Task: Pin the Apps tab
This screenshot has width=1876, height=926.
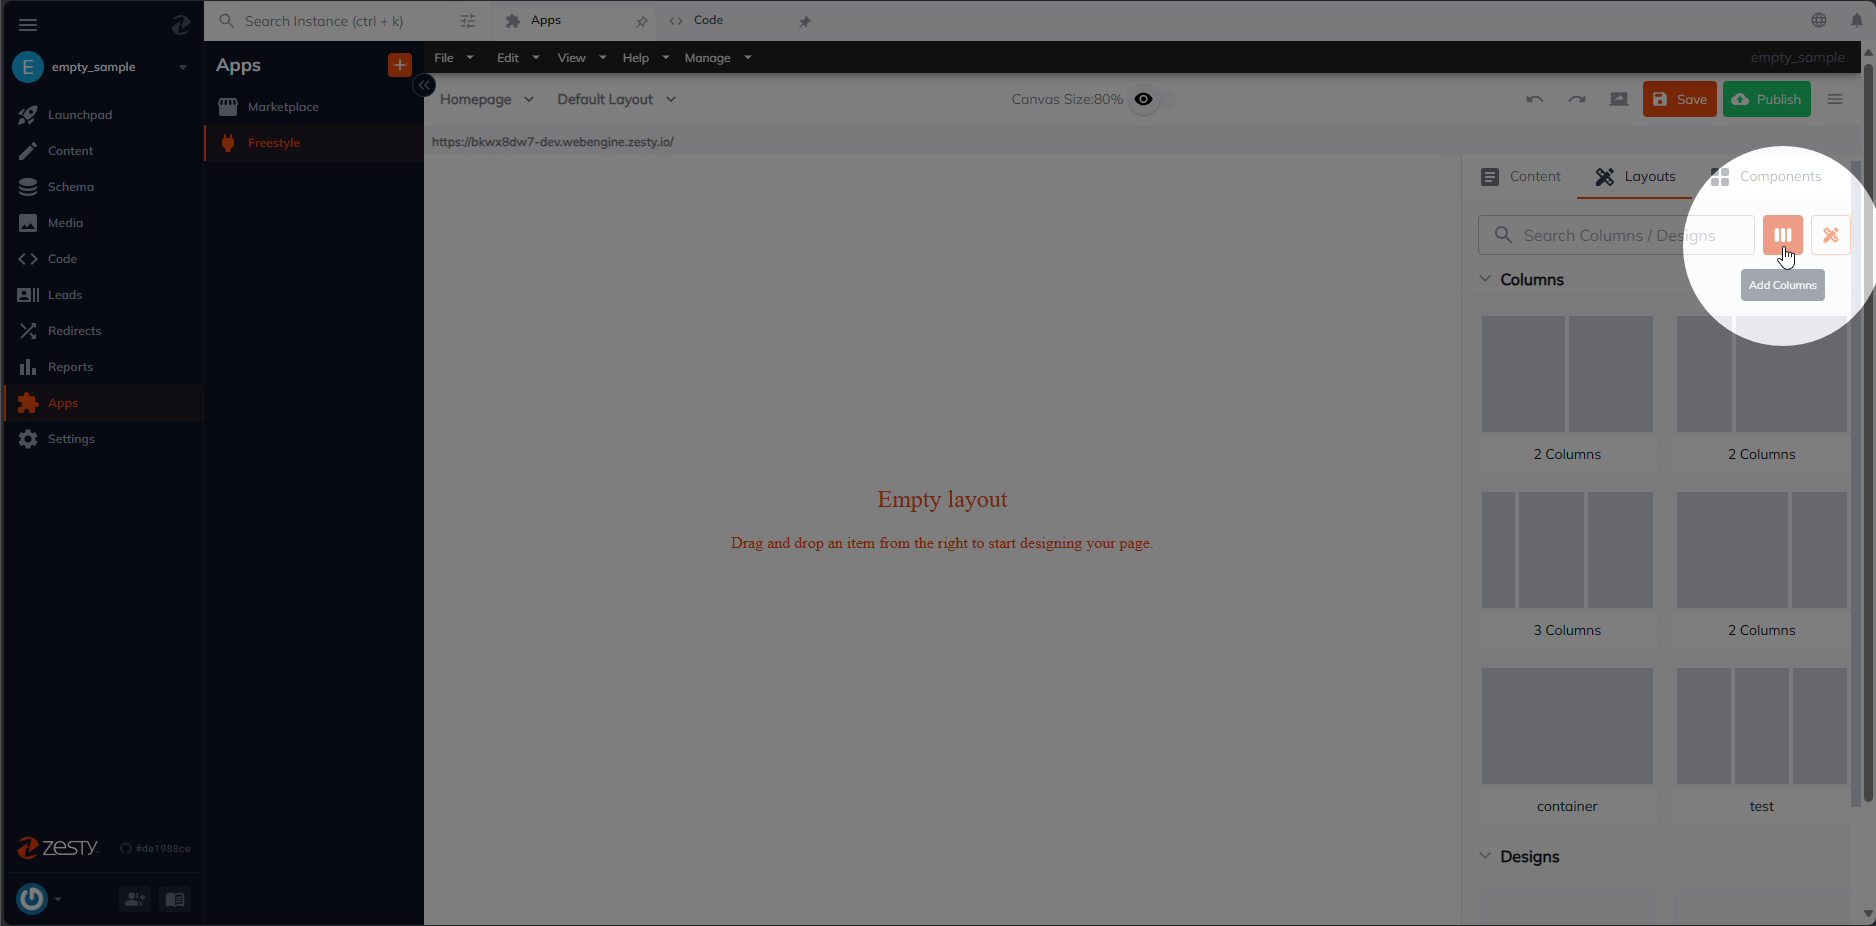Action: click(642, 21)
